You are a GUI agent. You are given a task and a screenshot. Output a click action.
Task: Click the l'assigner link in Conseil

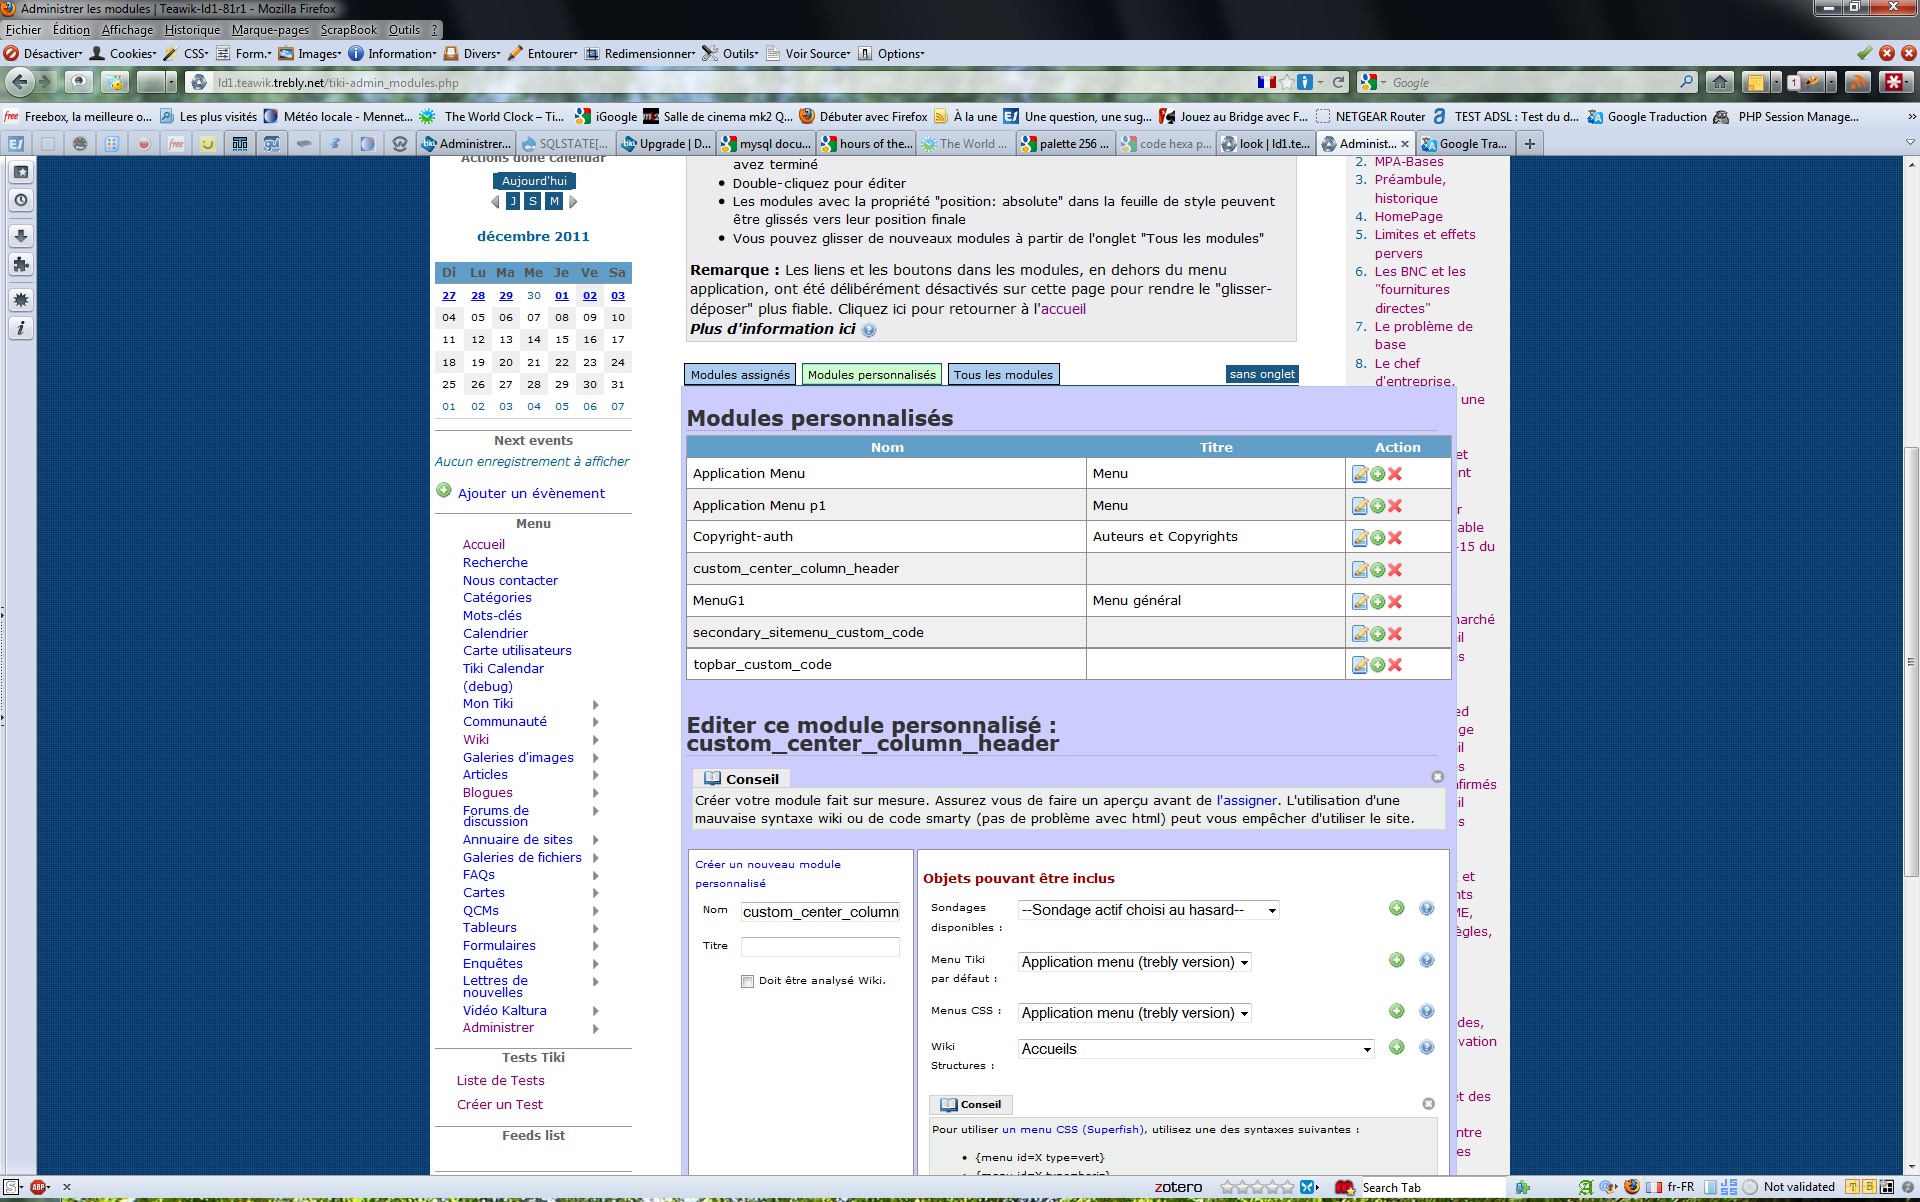1246,801
